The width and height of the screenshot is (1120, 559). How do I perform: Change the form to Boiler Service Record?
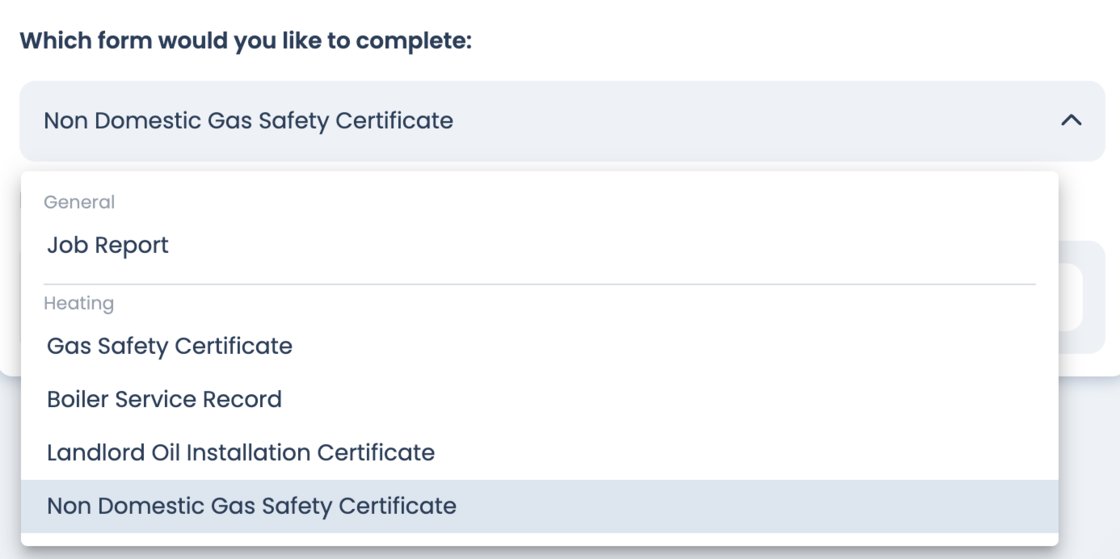164,400
